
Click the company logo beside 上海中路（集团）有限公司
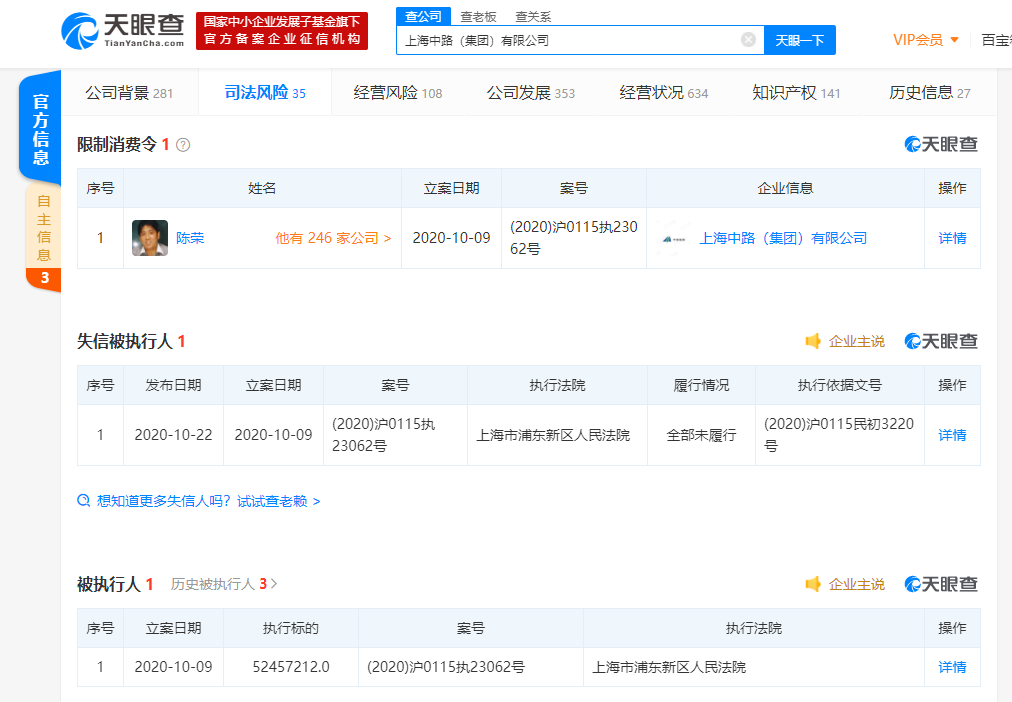coord(674,238)
